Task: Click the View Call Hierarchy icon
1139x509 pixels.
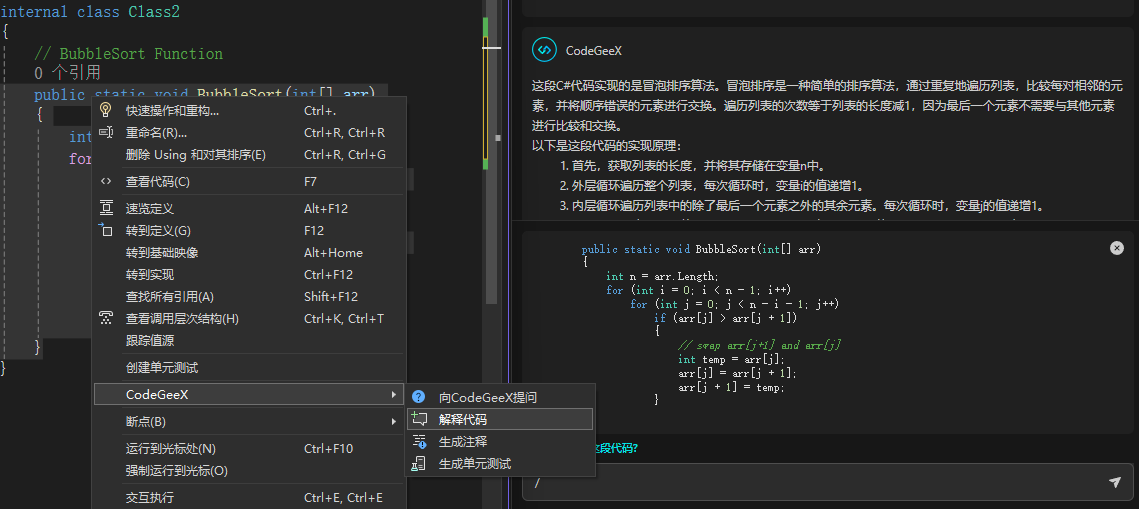Action: click(x=106, y=319)
